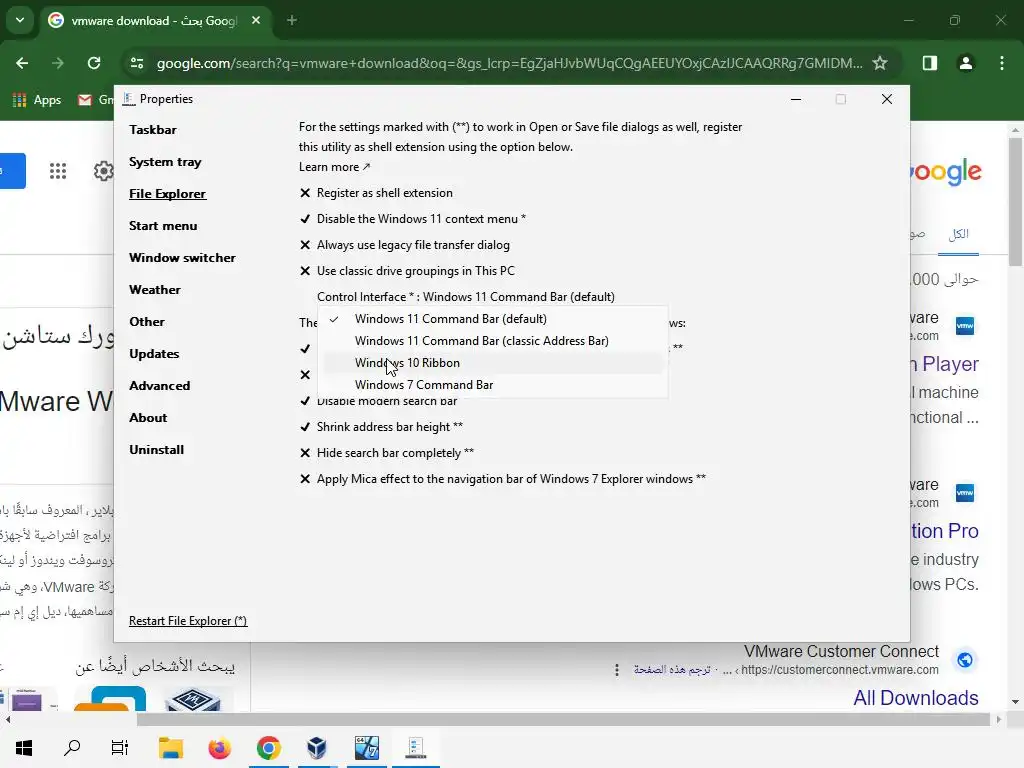The width and height of the screenshot is (1024, 768).
Task: Select Windows 11 Command Bar (classic Address Bar)
Action: pos(493,341)
